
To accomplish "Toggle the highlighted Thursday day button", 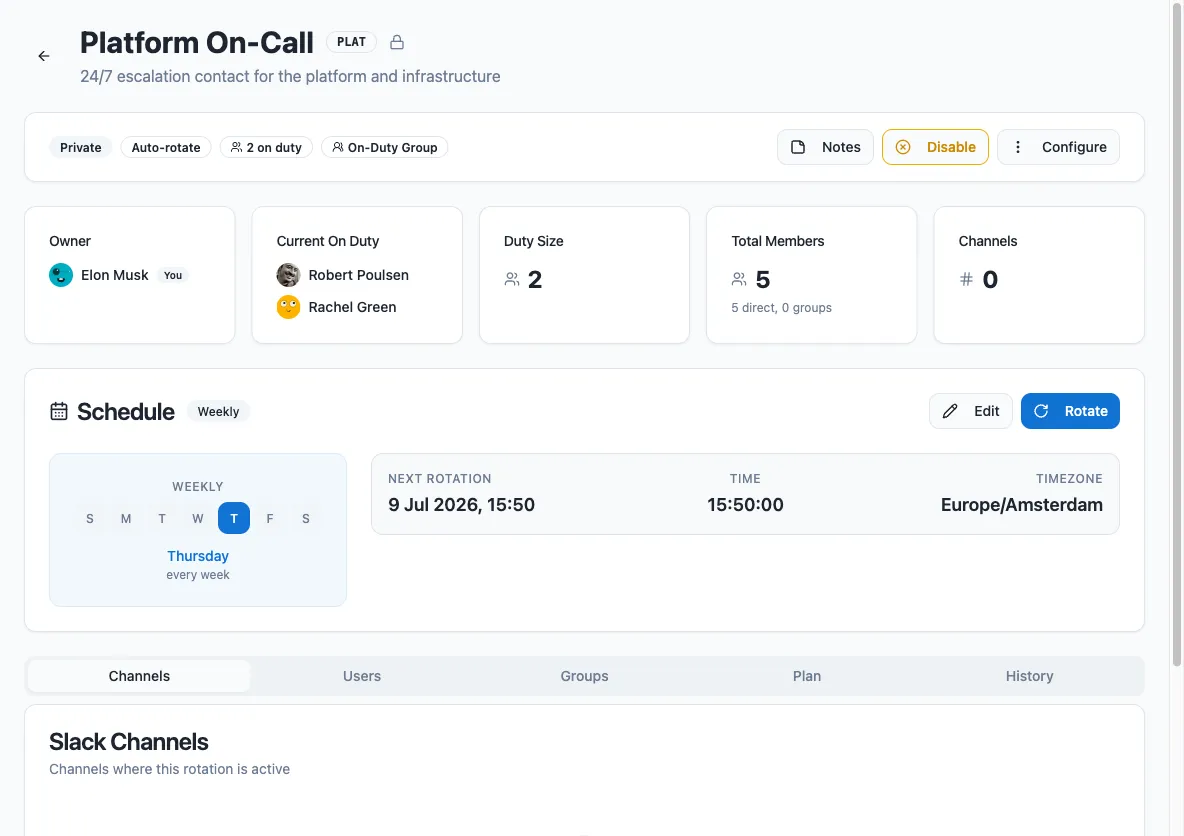I will (234, 518).
